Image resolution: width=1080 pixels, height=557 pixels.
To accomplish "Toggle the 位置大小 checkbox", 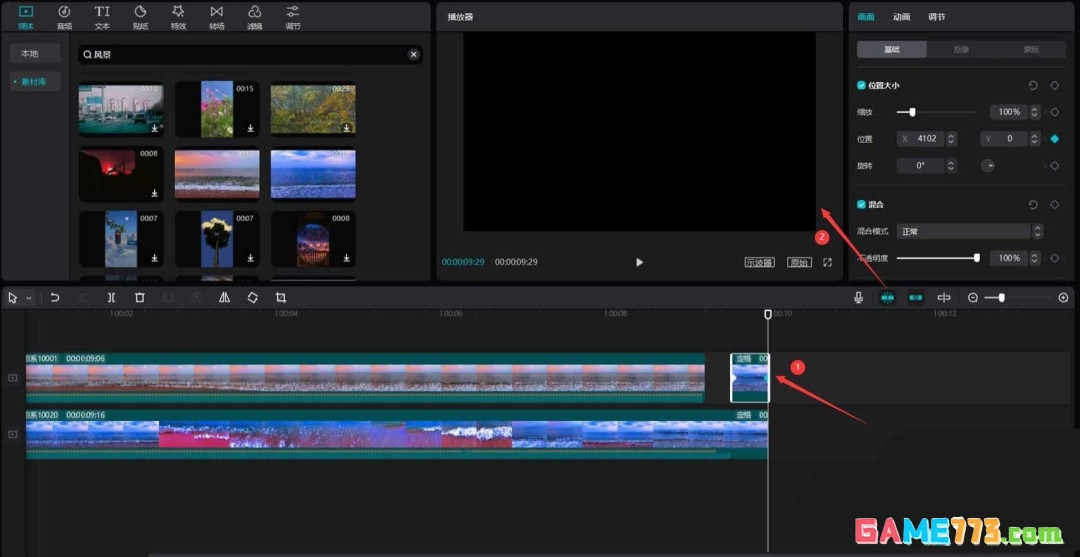I will point(862,86).
